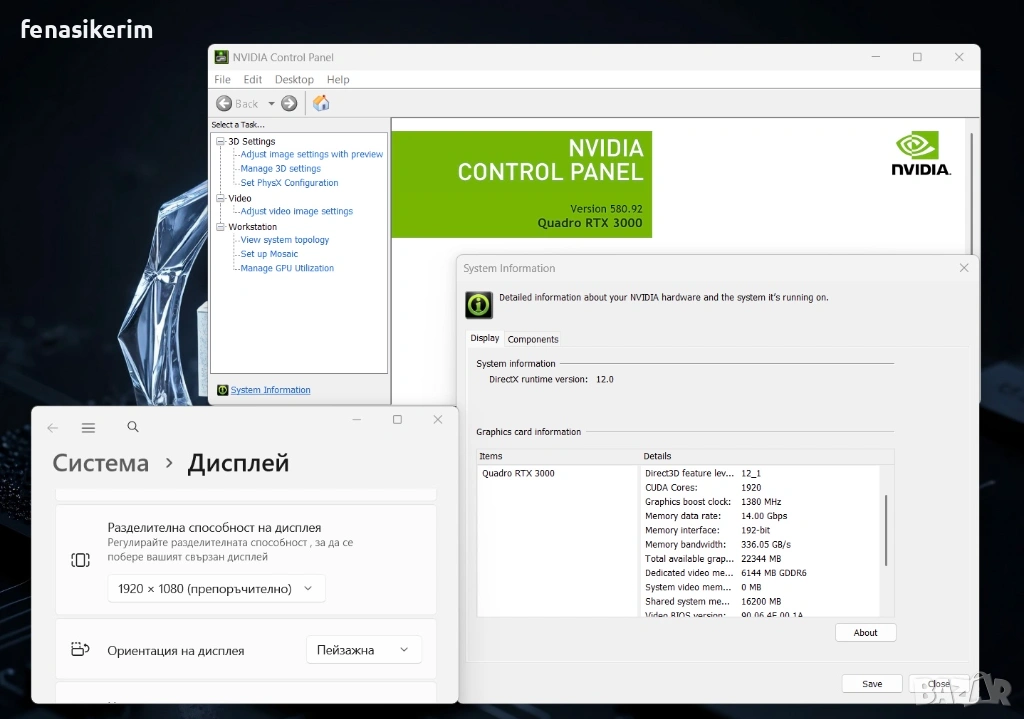Screen dimensions: 1024x719
Task: Click the Save button
Action: click(872, 684)
